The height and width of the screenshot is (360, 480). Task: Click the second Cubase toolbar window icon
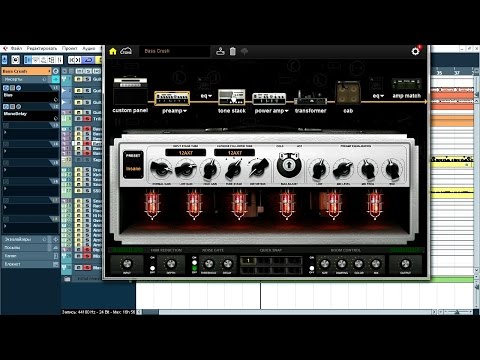[15, 60]
